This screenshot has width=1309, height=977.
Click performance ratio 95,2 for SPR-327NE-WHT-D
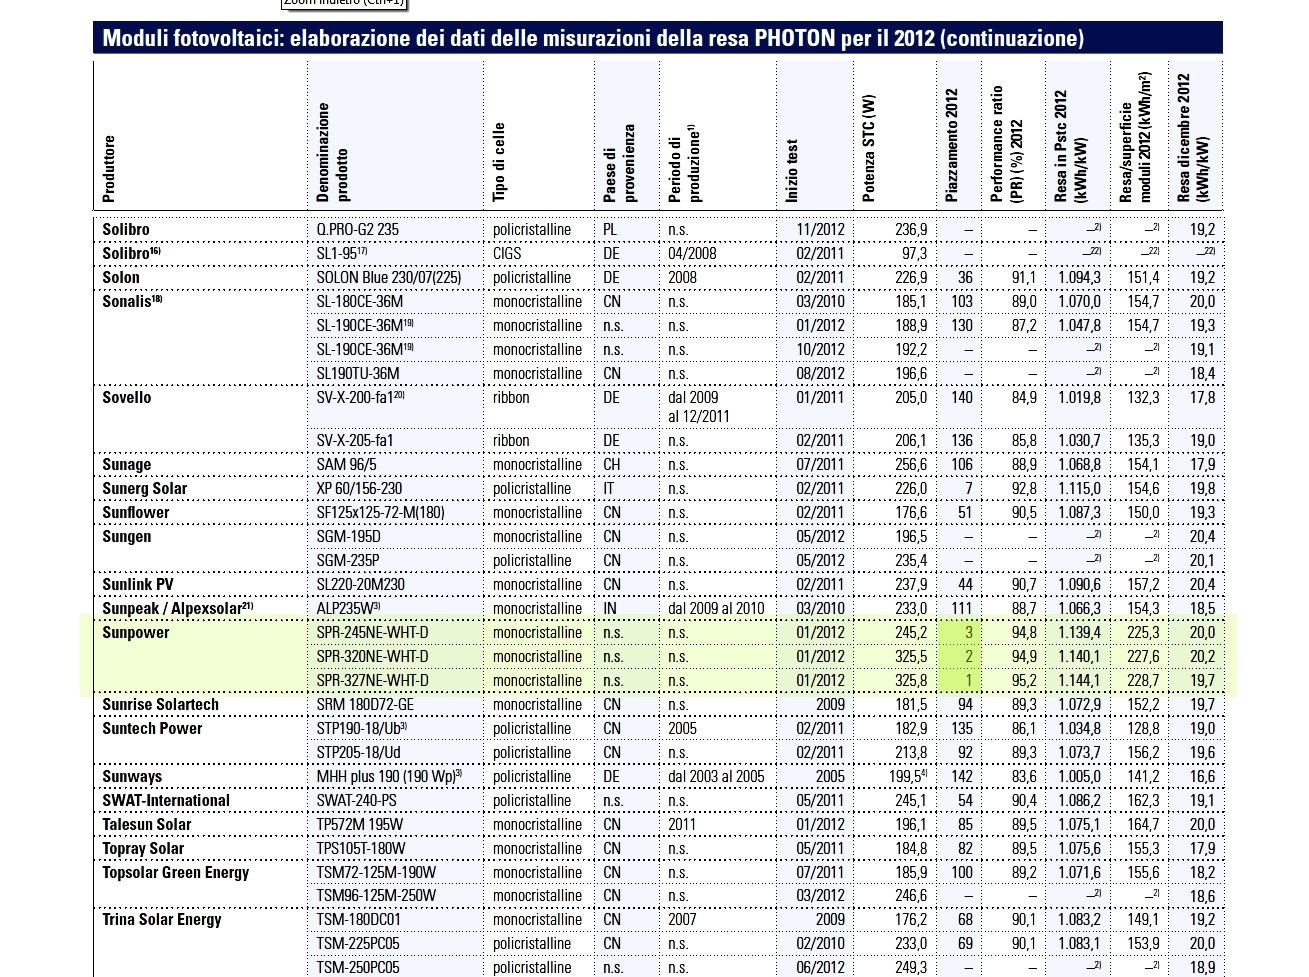[1024, 681]
